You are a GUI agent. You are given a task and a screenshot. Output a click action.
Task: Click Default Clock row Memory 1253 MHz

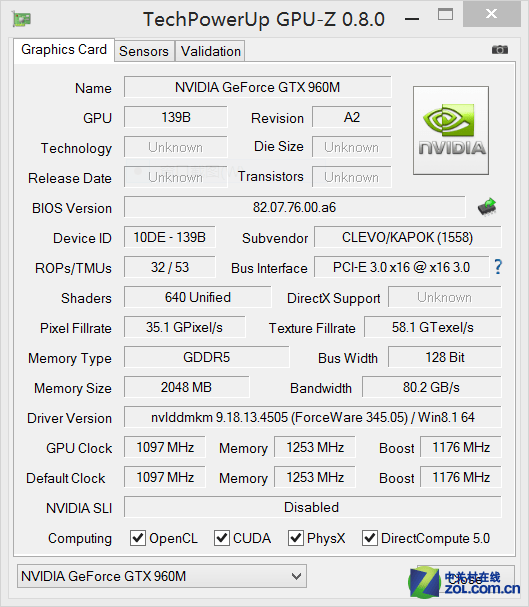click(x=315, y=477)
